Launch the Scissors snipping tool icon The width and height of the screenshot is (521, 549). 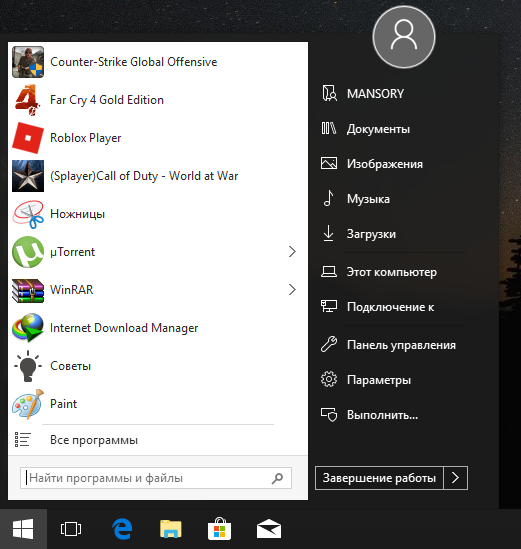tap(28, 214)
